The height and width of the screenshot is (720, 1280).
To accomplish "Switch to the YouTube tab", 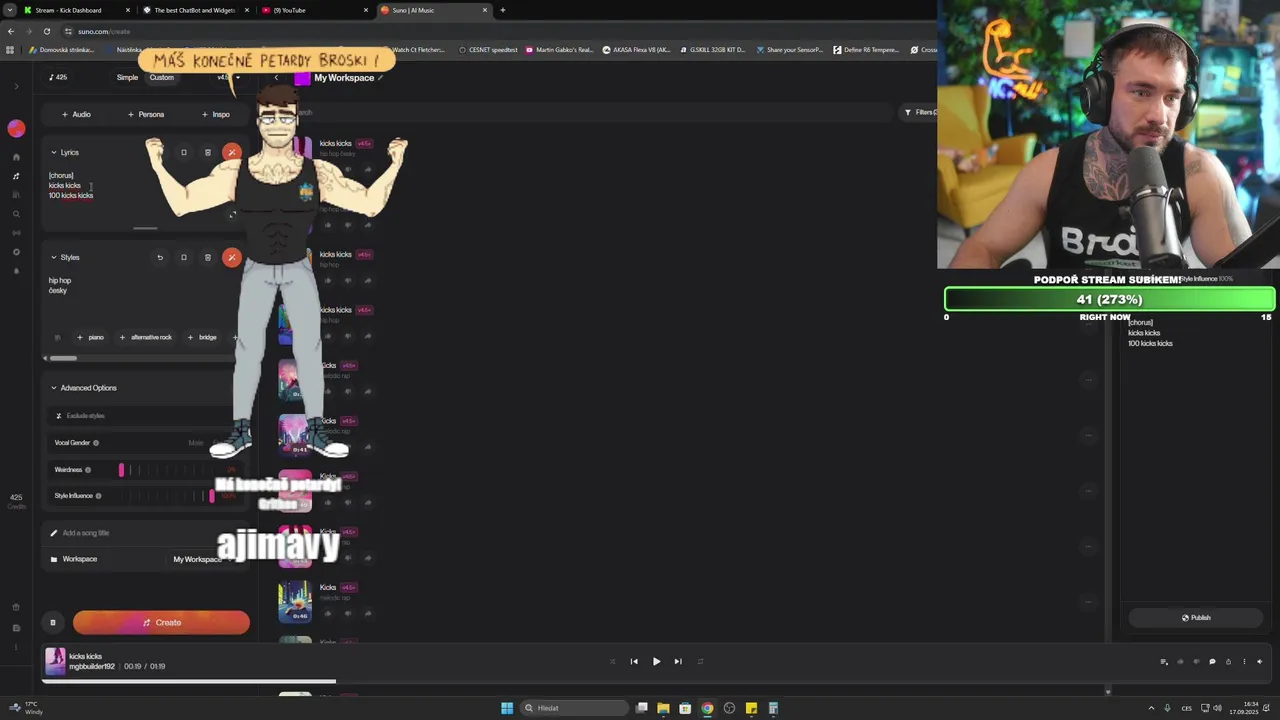I will (x=314, y=10).
